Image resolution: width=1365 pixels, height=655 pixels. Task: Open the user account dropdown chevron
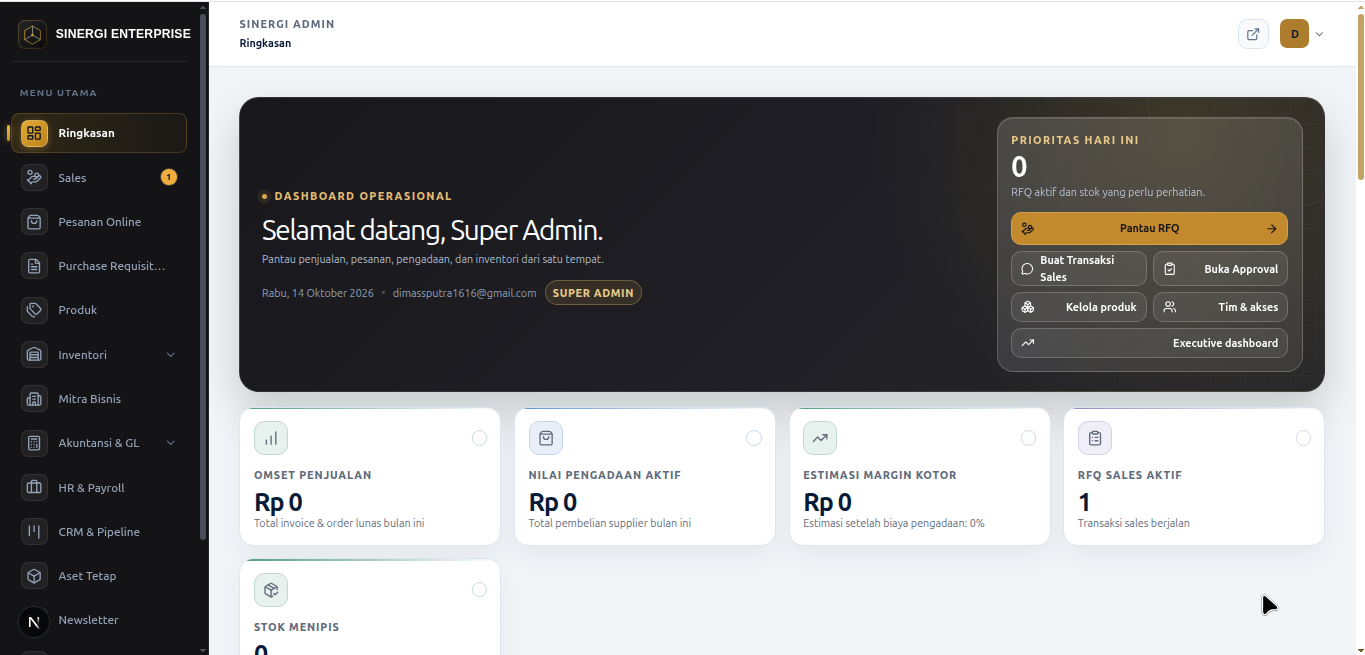click(x=1319, y=34)
